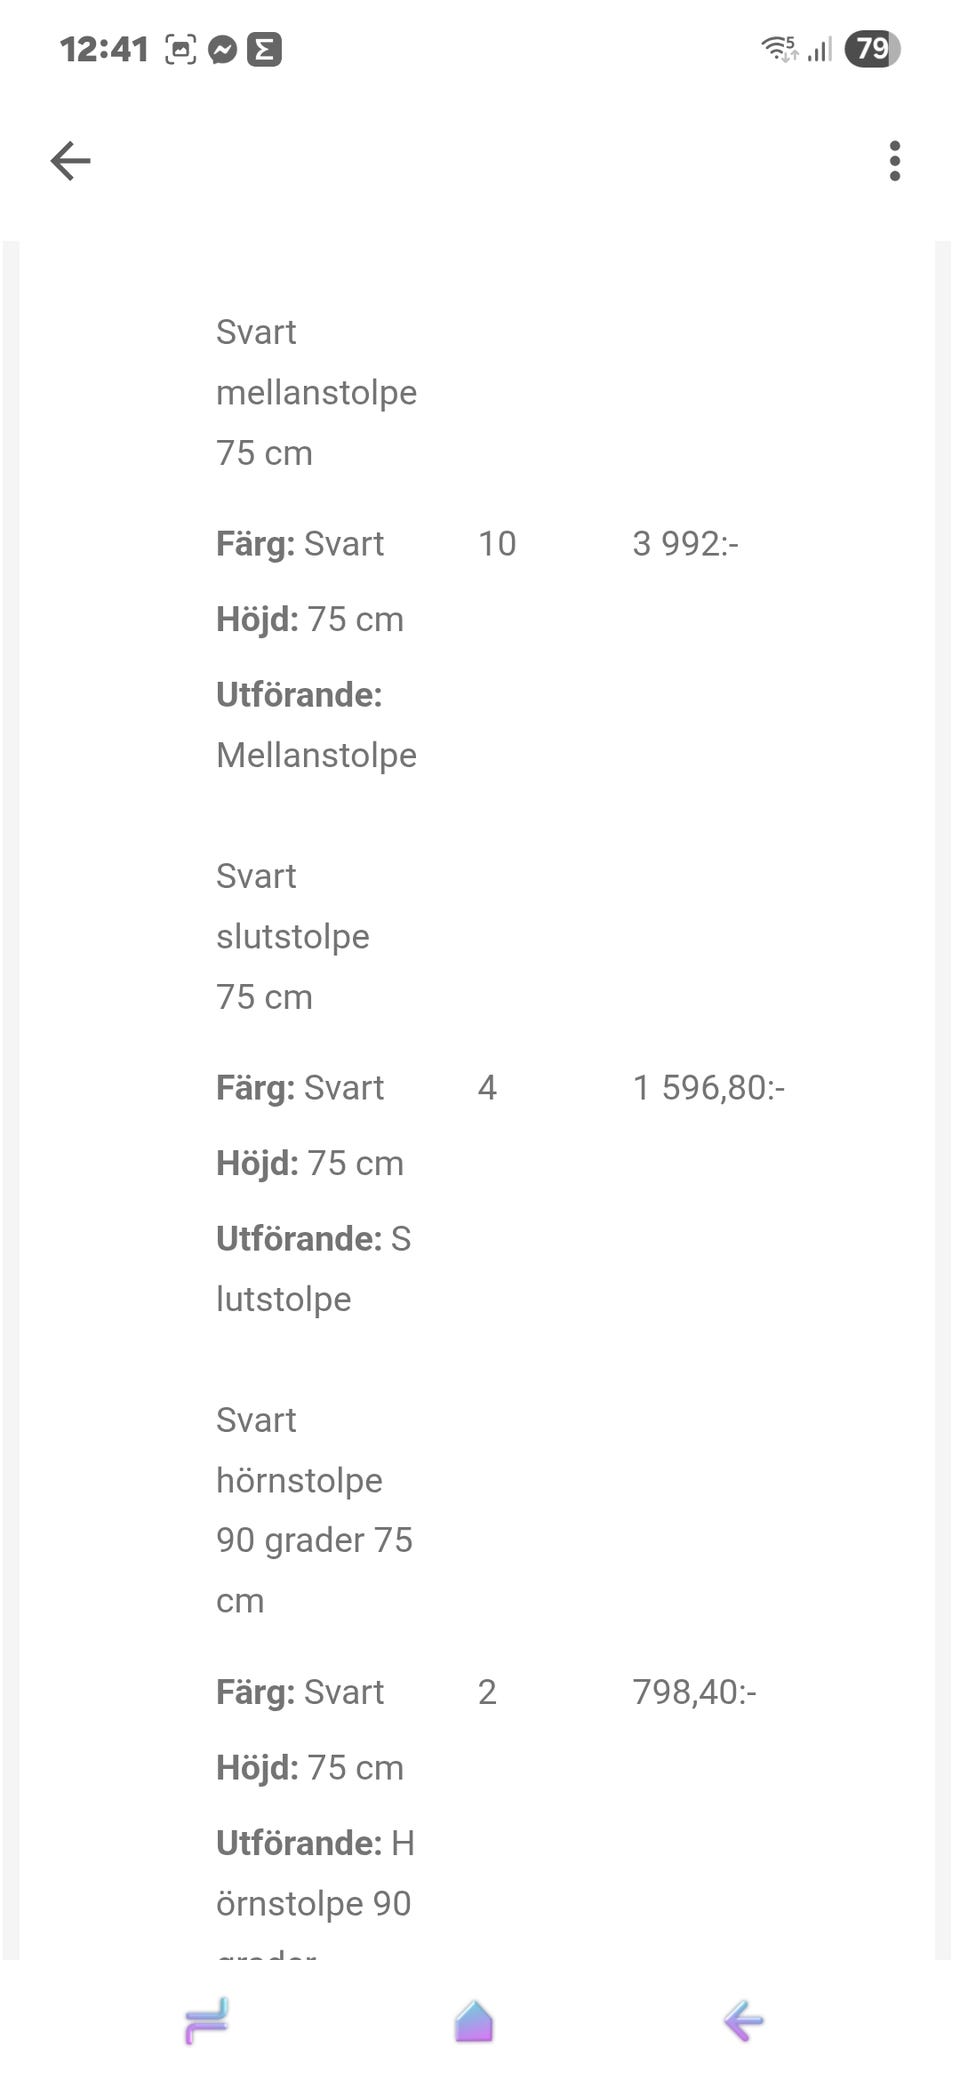
Task: Tap the Messenger notification icon in the status bar
Action: click(223, 49)
